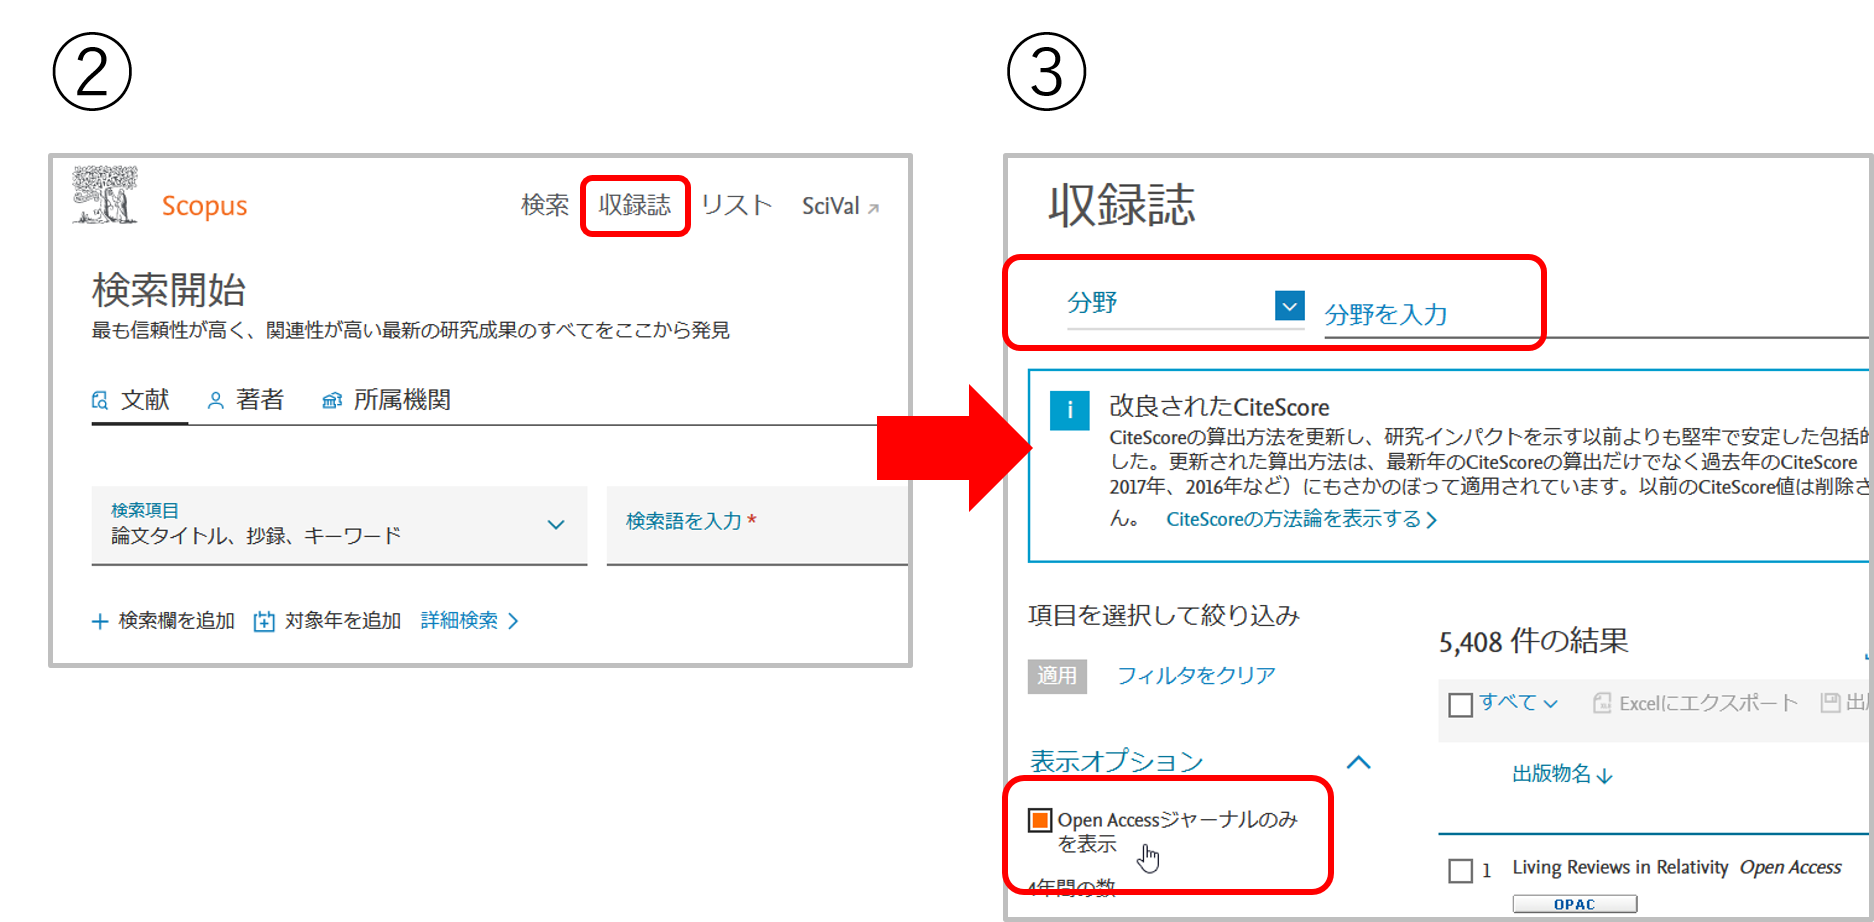Click the OPAC button
Screen dimensions: 1874x922
point(1574,904)
